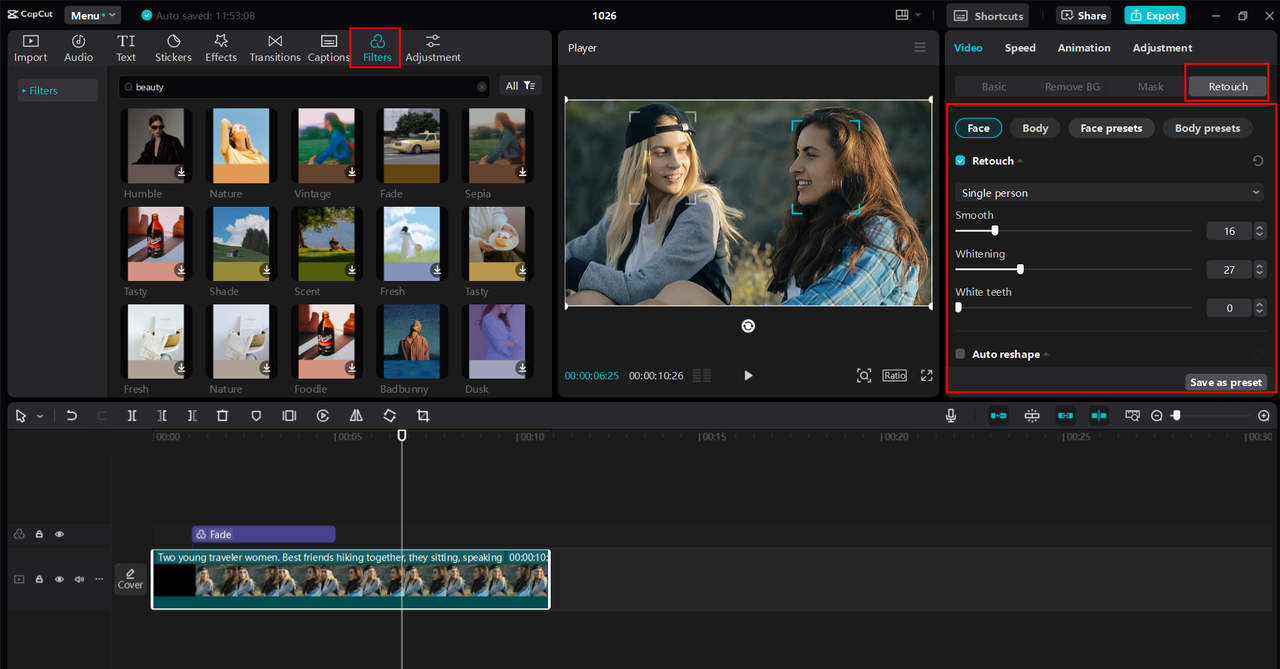Lock the main video track

(39, 579)
